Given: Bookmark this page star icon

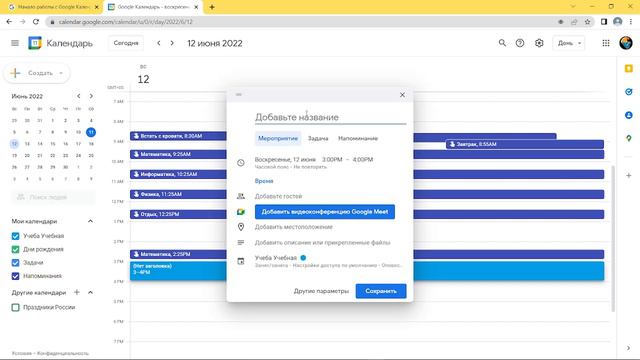Looking at the screenshot, I should 587,22.
